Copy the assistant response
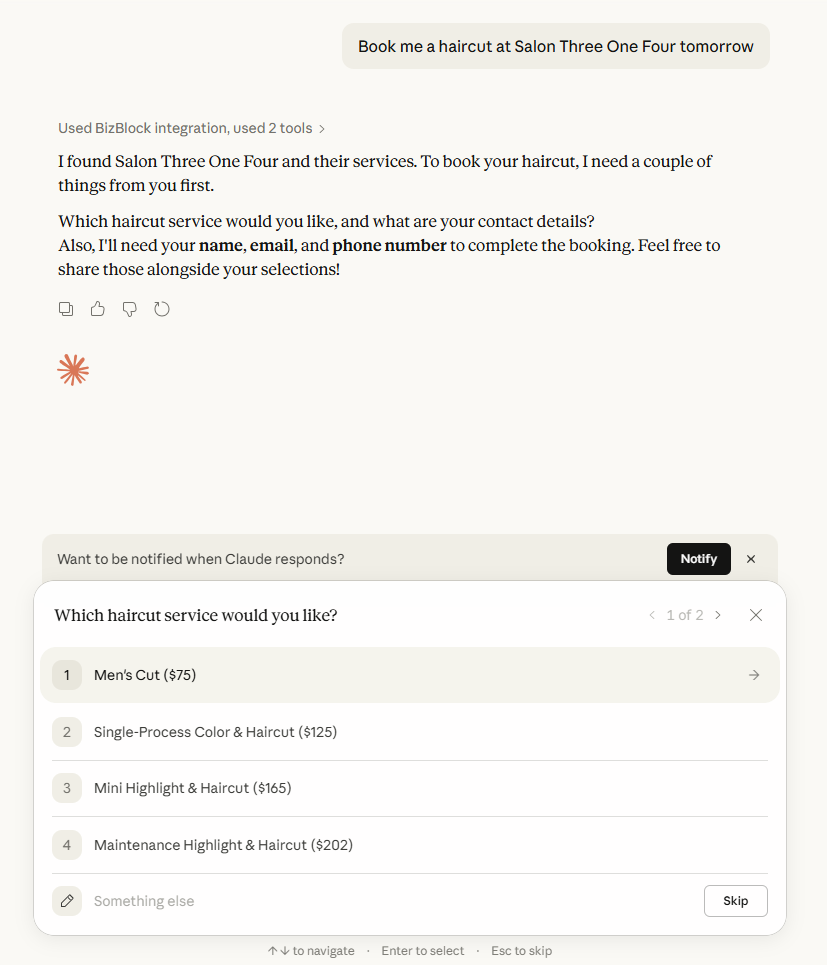Screen dimensions: 827x965 (x=66, y=309)
